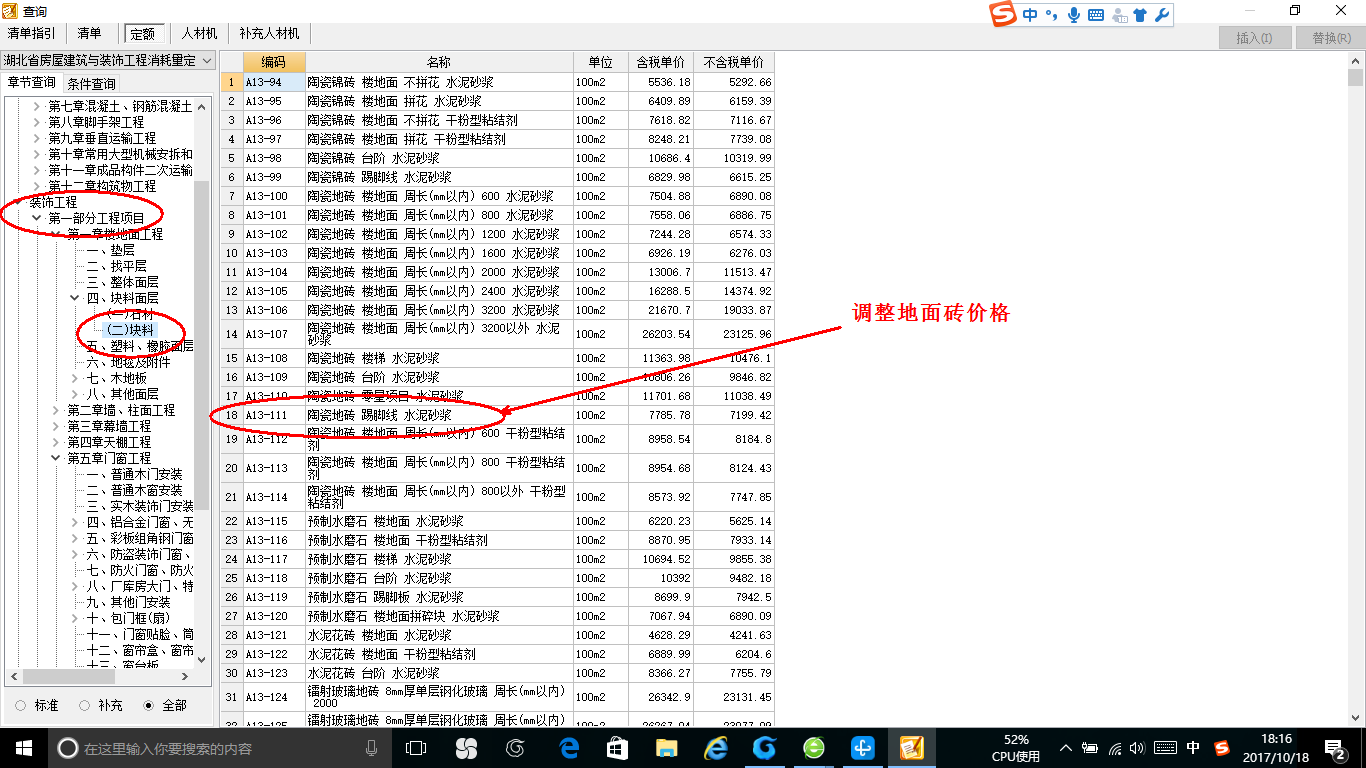Viewport: 1366px width, 768px height.
Task: Open File Explorer on taskbar
Action: 666,748
